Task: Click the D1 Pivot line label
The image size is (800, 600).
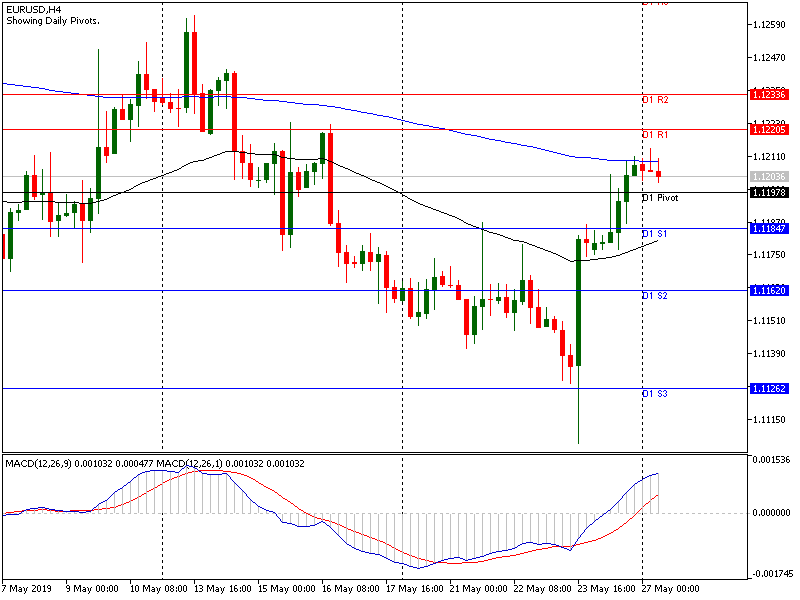Action: (x=660, y=198)
